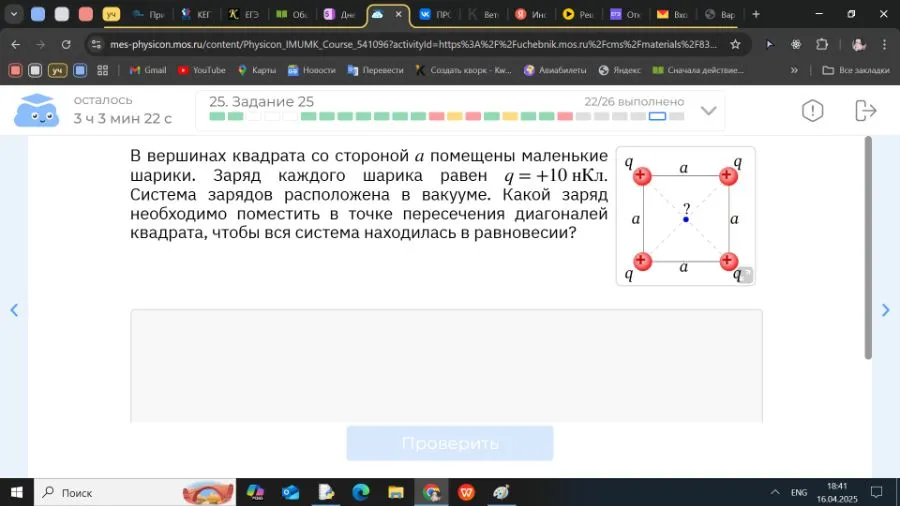Open the YouTube bookmark
Screen dimensions: 900x506
(x=201, y=70)
